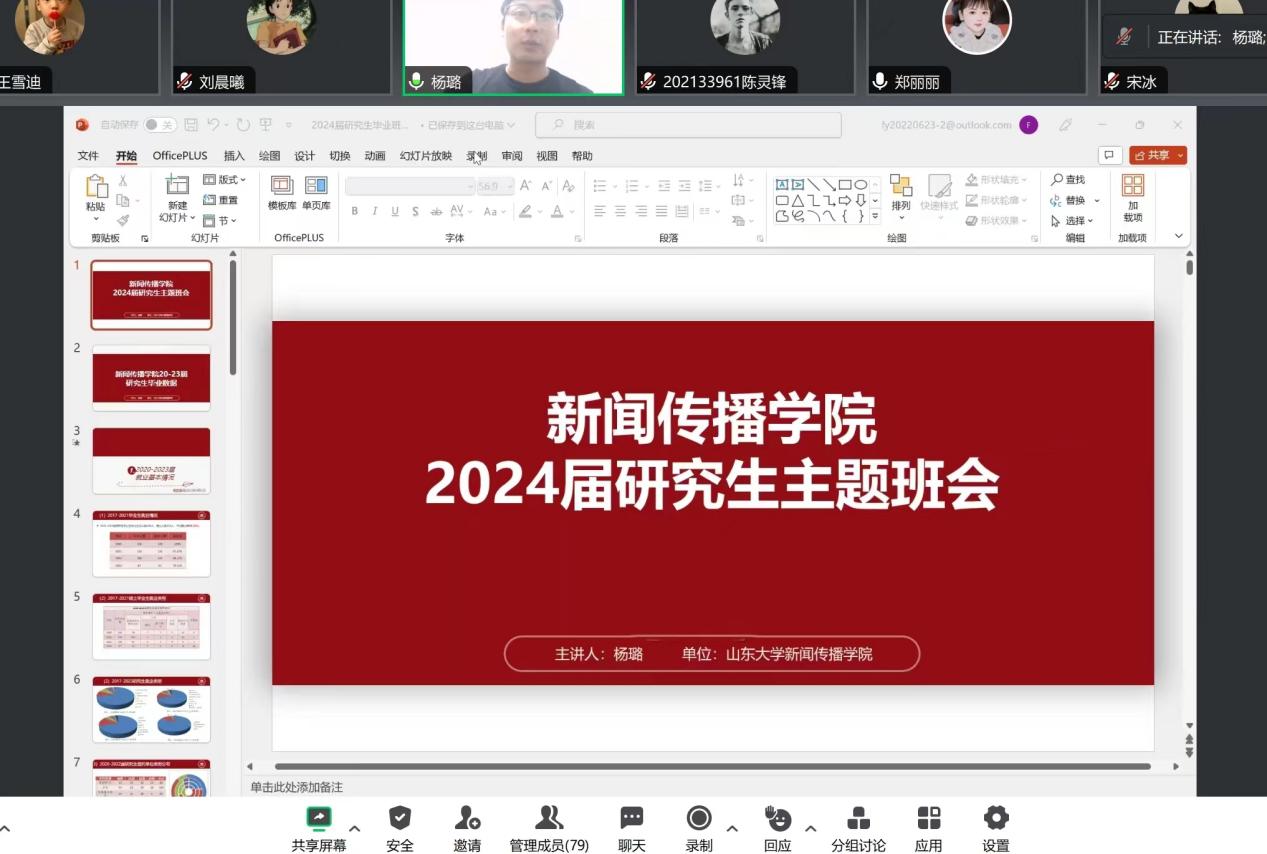Toggle the AutoSave switch in PowerPoint

159,125
